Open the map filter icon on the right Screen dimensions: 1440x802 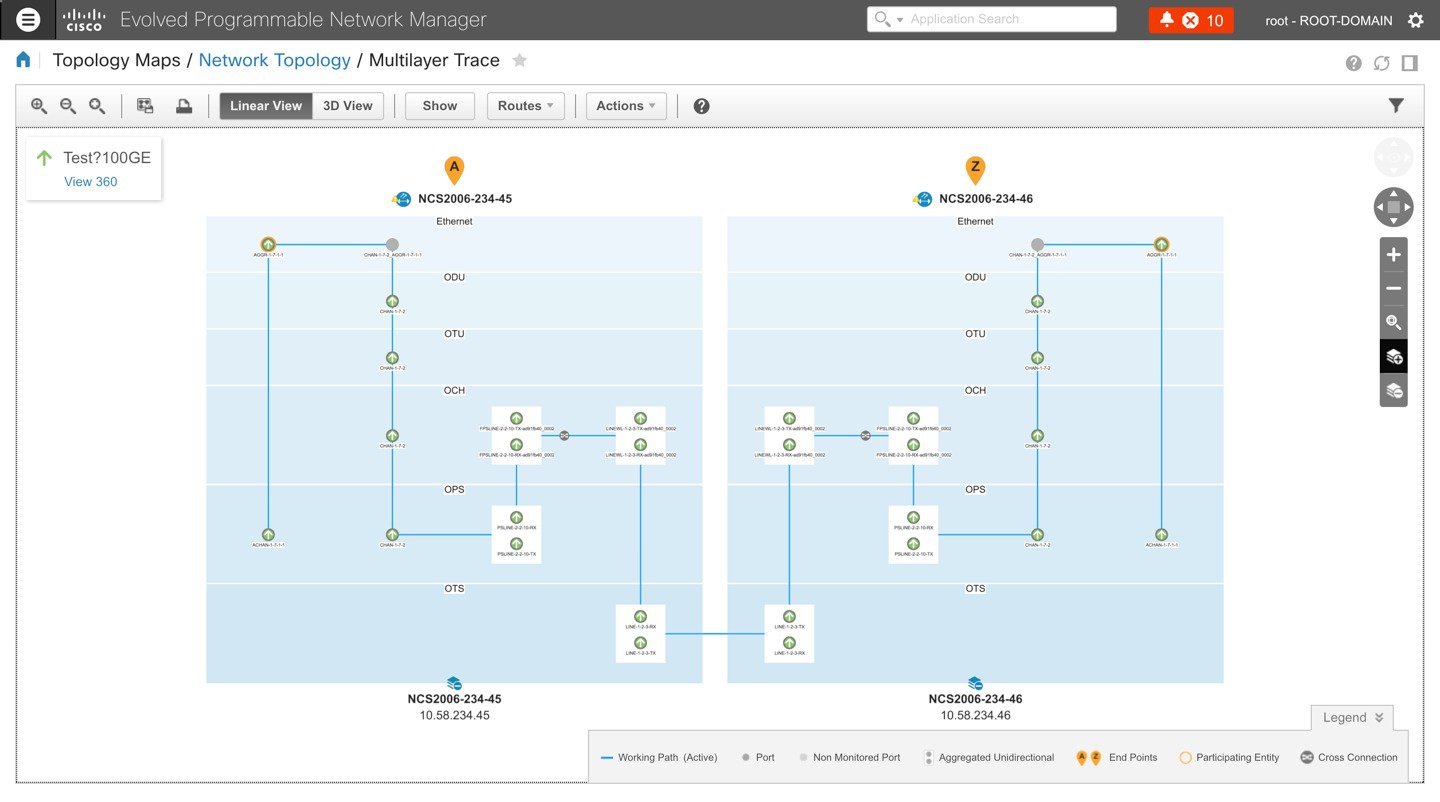point(1396,104)
